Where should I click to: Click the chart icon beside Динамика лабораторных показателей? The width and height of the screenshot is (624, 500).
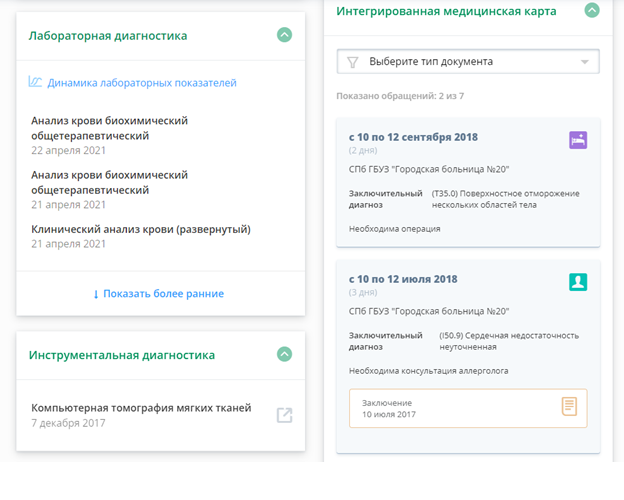coord(35,82)
